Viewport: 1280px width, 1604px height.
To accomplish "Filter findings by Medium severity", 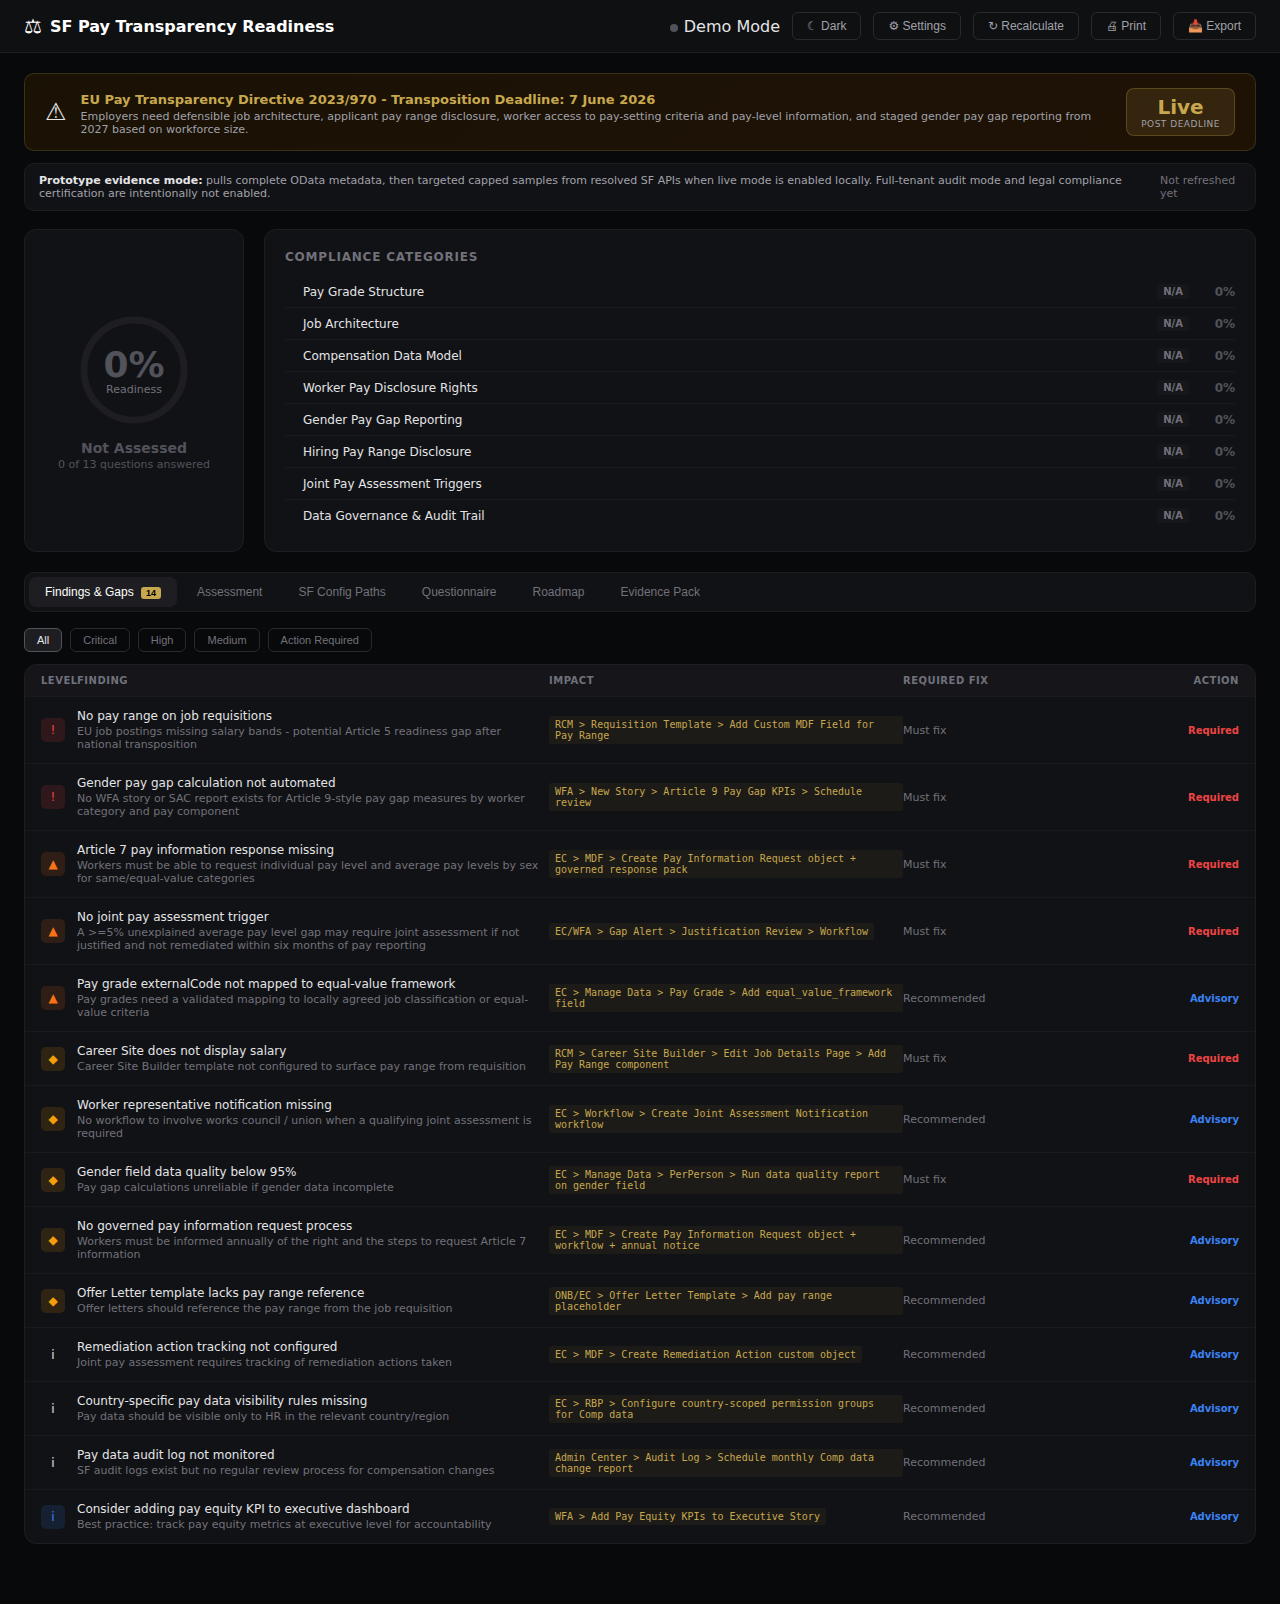I will pyautogui.click(x=227, y=640).
